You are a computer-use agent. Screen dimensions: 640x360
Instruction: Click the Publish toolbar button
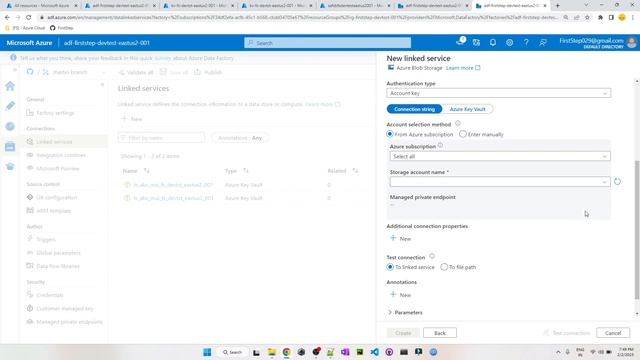point(208,72)
